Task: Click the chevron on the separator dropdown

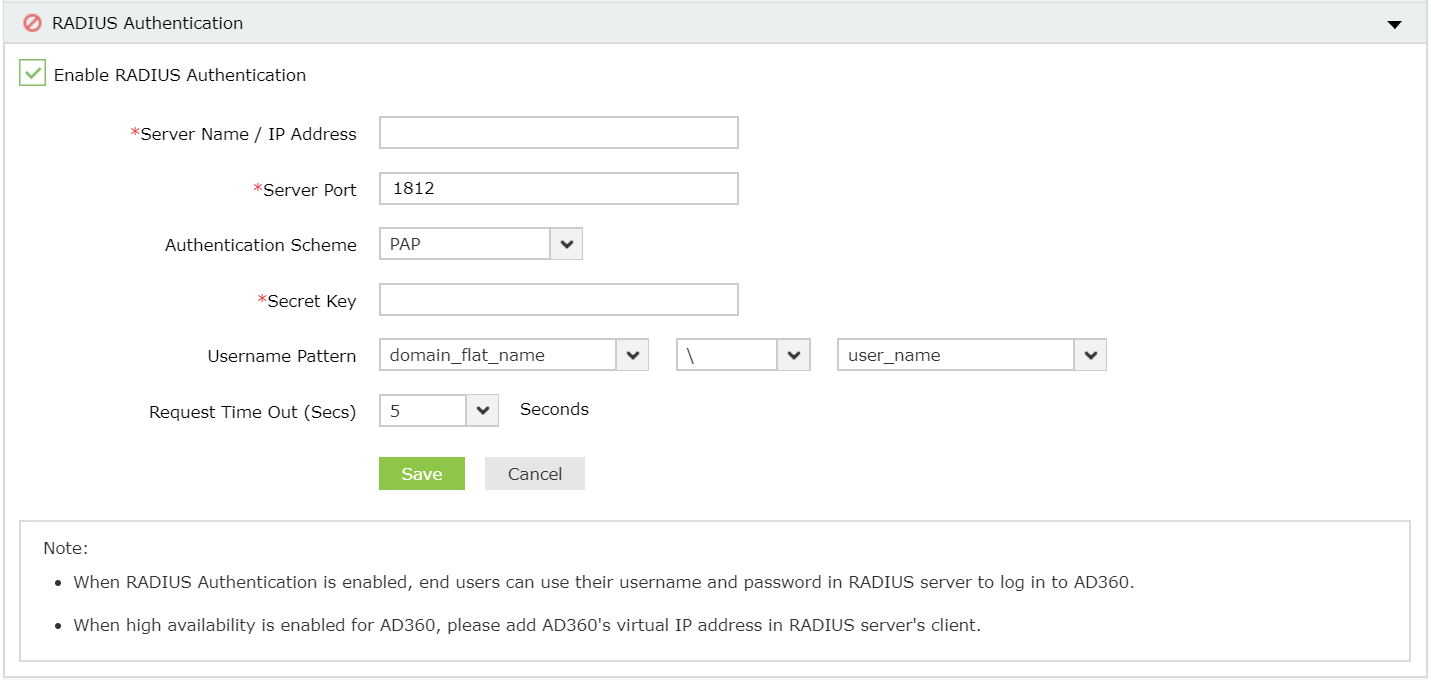Action: coord(794,354)
